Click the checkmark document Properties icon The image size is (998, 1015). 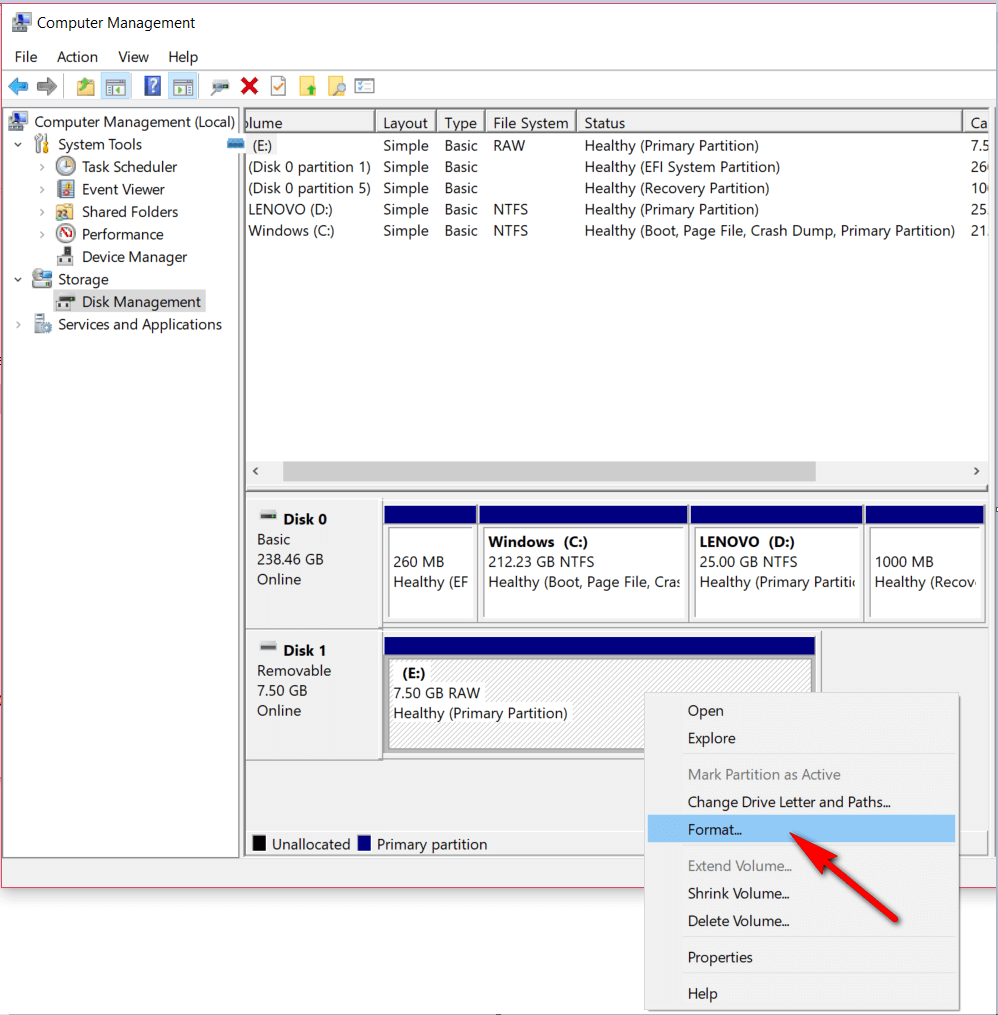pos(278,86)
